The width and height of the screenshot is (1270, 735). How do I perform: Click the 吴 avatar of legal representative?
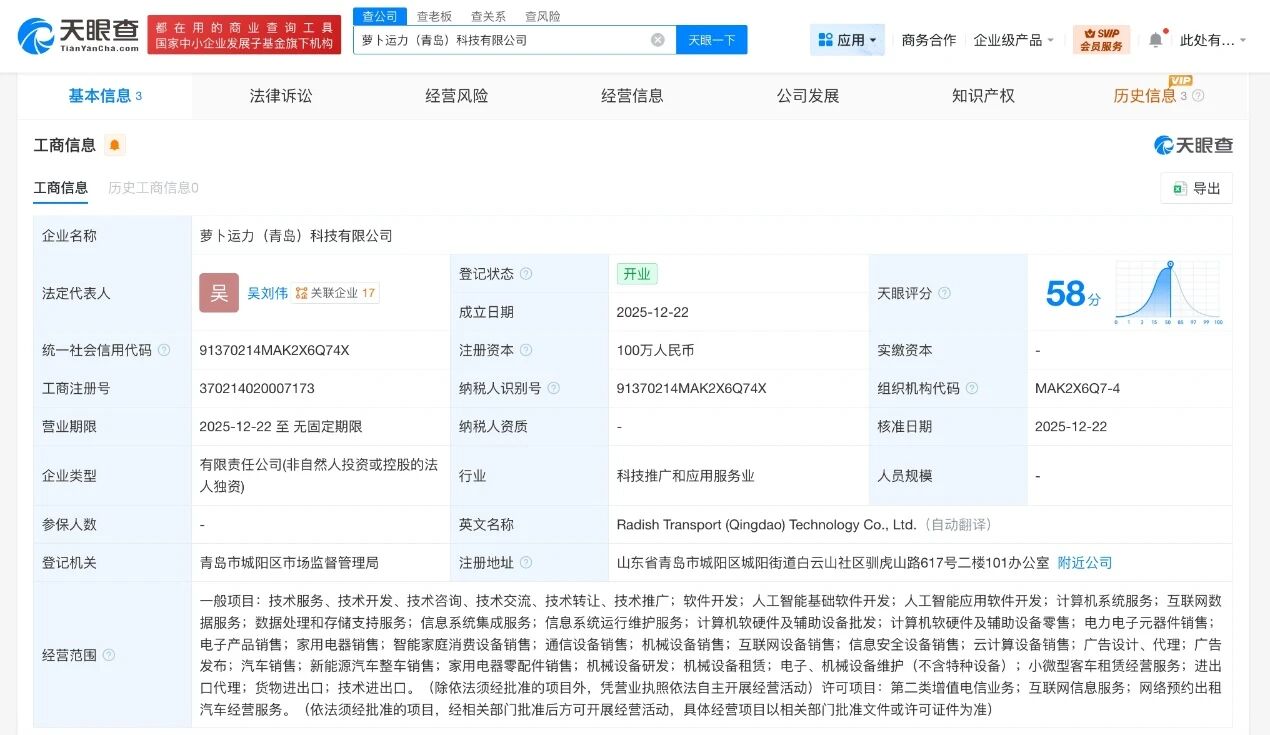click(219, 293)
